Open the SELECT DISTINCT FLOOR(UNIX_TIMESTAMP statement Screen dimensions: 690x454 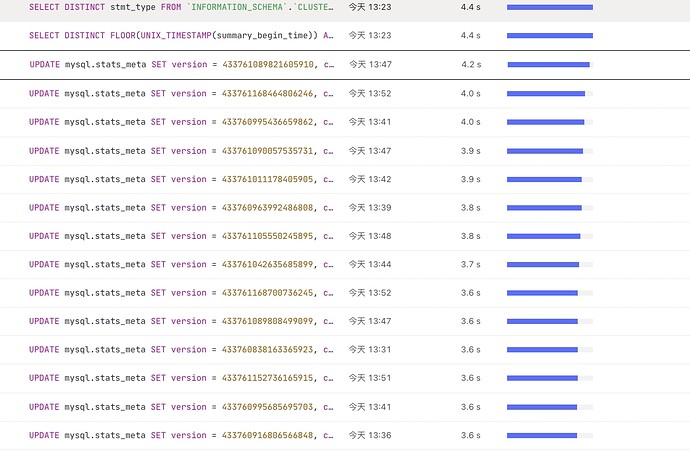(180, 36)
